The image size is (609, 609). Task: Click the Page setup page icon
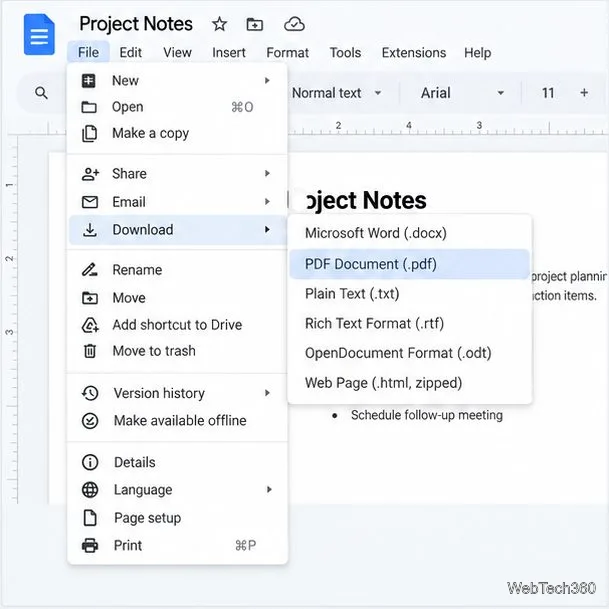(x=90, y=518)
